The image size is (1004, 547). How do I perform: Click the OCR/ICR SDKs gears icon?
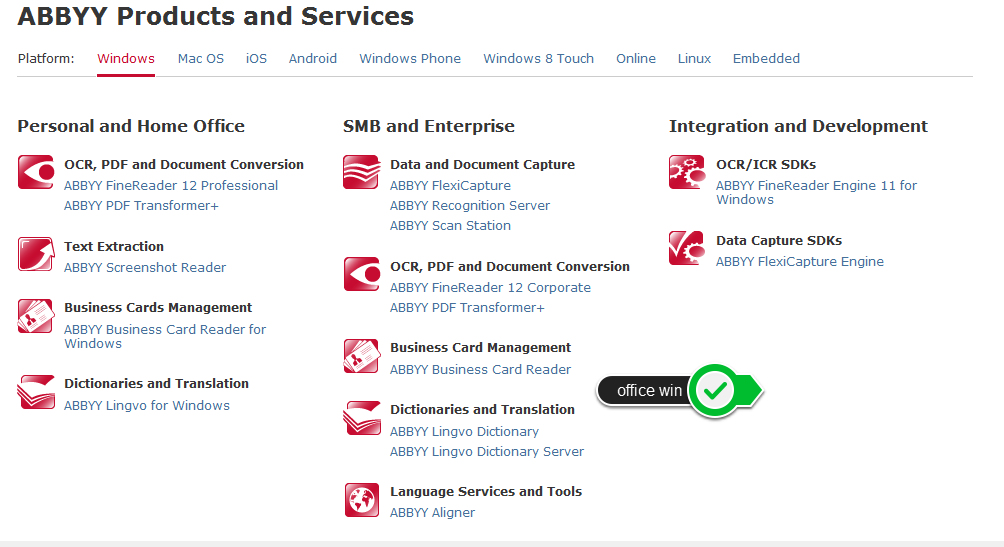686,172
